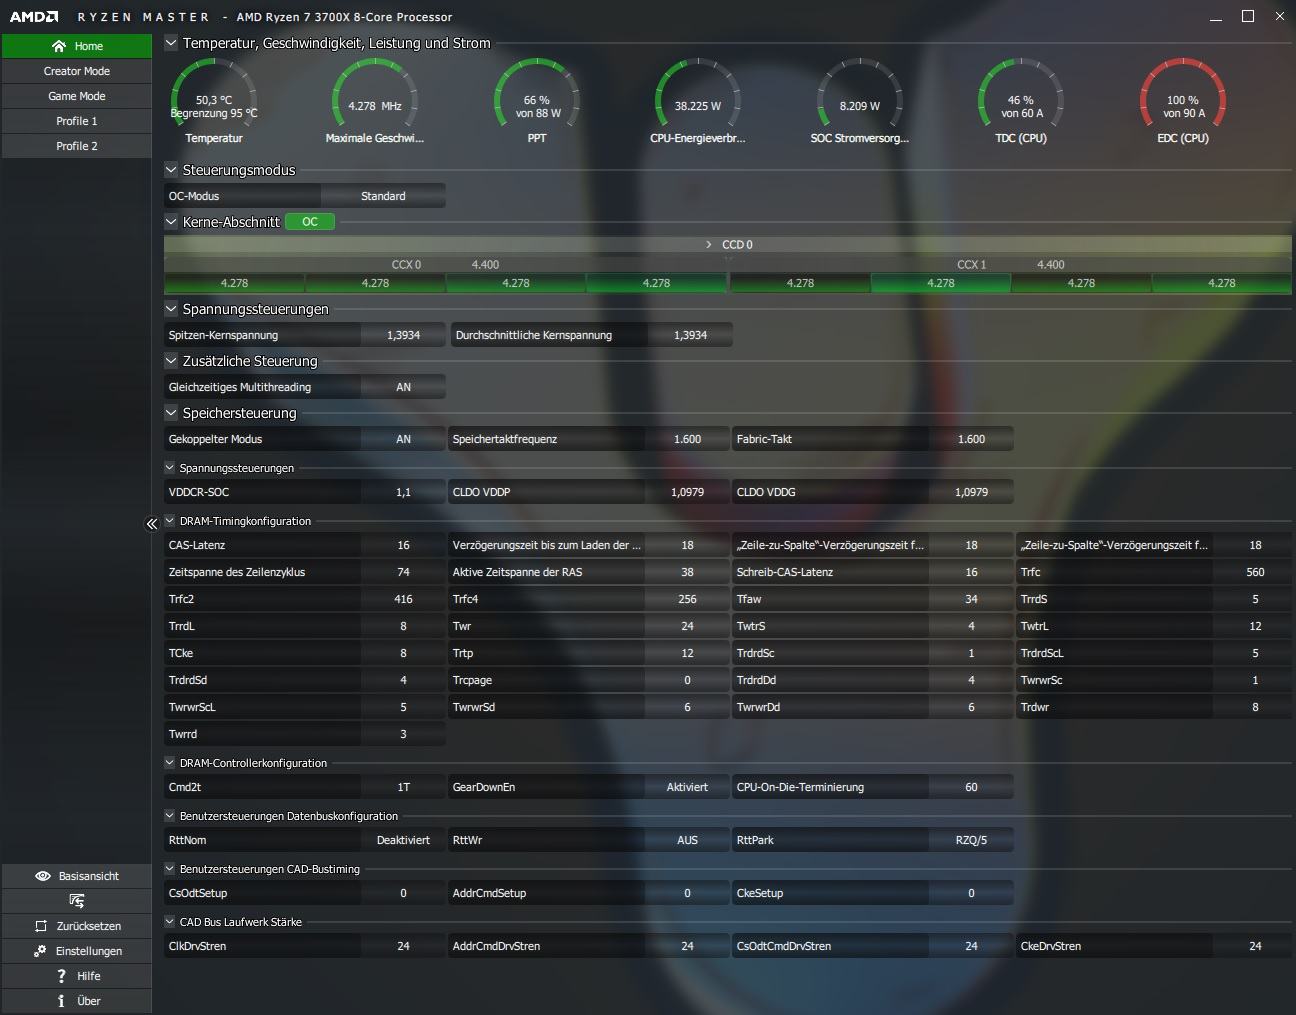The width and height of the screenshot is (1296, 1015).
Task: Click RttNom Deaktiviert value
Action: [x=403, y=840]
